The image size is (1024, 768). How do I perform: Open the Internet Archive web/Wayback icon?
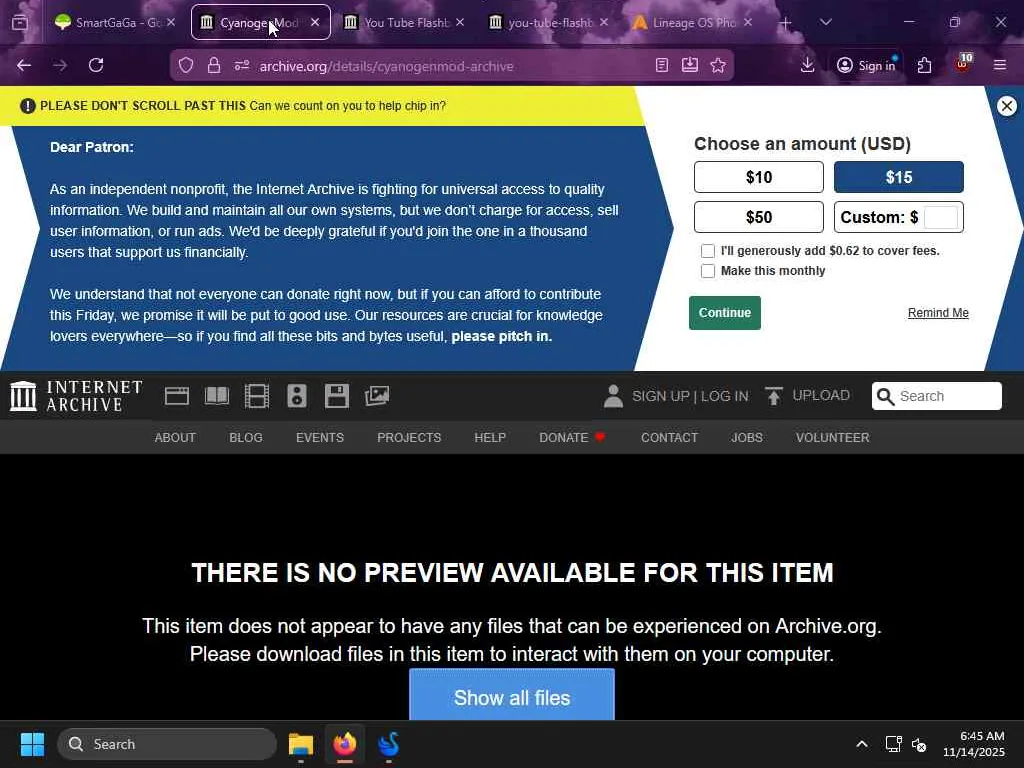pos(176,396)
